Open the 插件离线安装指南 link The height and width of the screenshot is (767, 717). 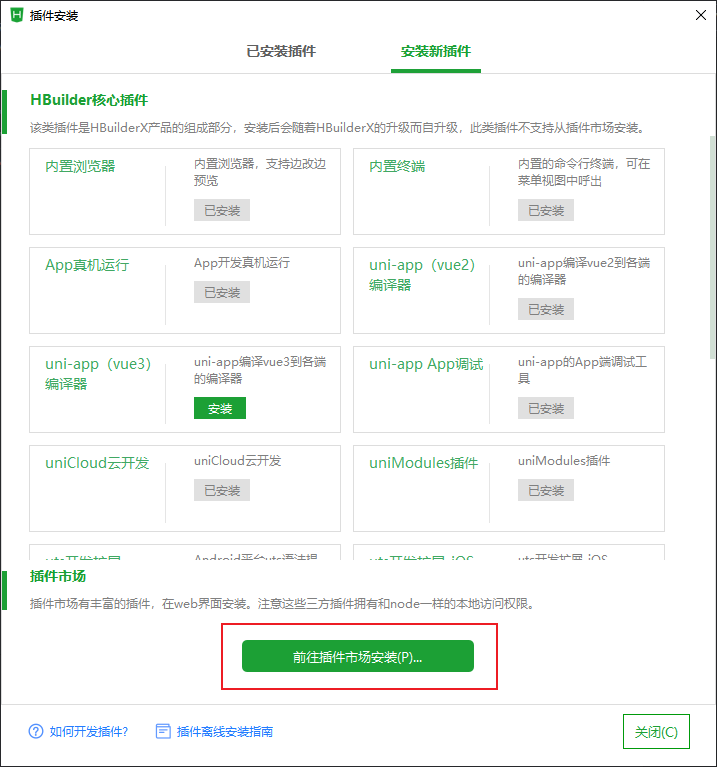[x=224, y=731]
